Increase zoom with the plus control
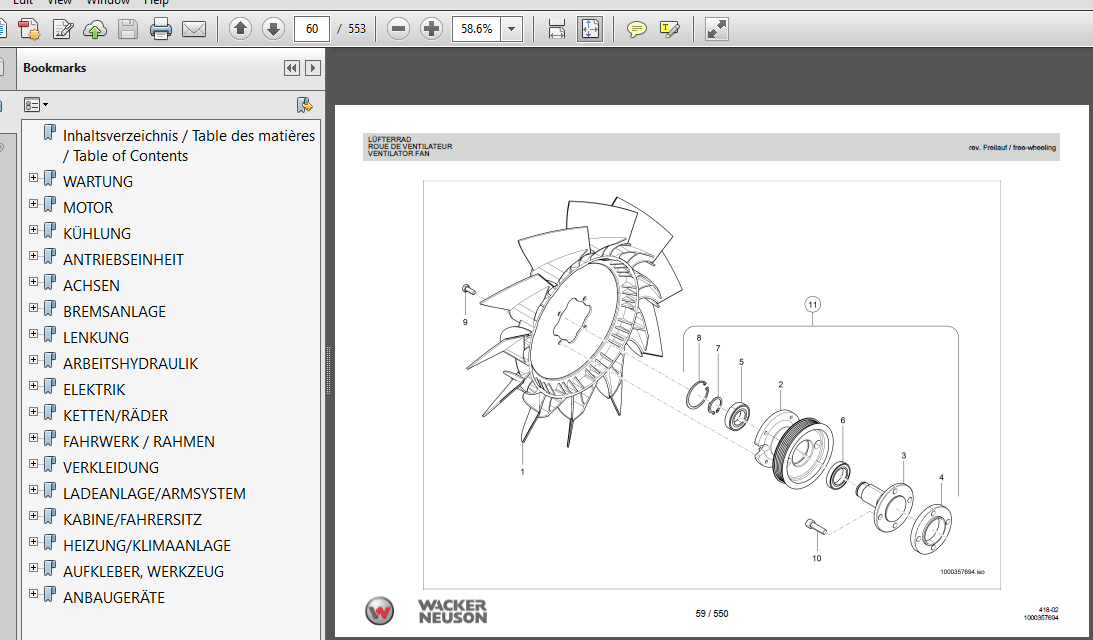The image size is (1093, 640). pyautogui.click(x=430, y=28)
